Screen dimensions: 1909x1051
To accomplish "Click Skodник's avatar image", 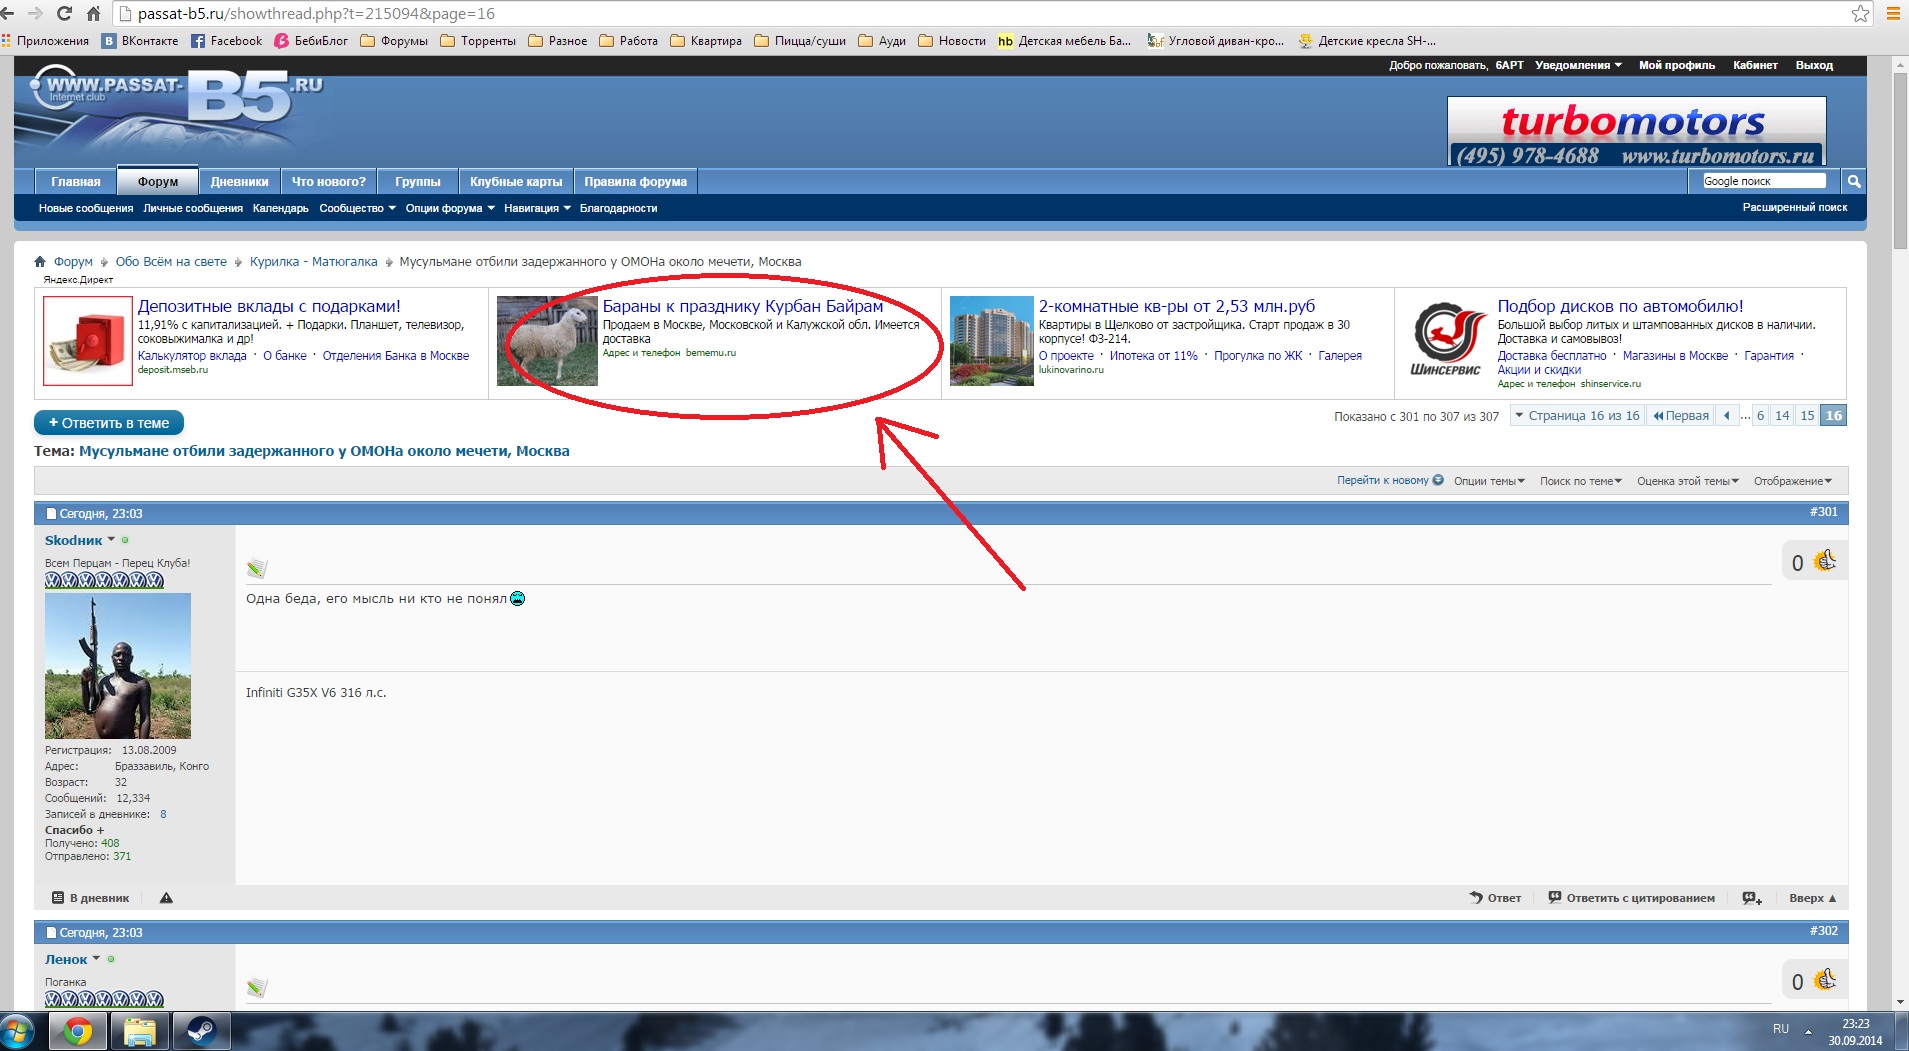I will [x=118, y=666].
